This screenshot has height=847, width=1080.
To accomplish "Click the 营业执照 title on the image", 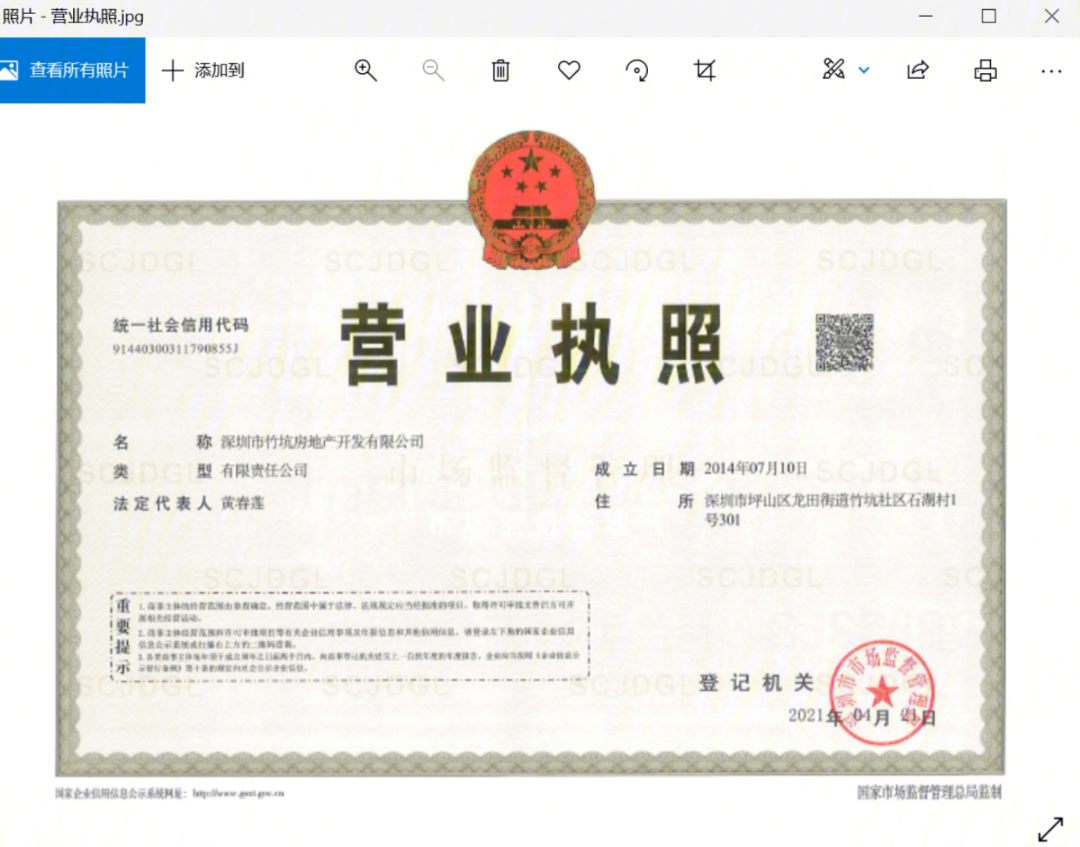I will click(531, 344).
